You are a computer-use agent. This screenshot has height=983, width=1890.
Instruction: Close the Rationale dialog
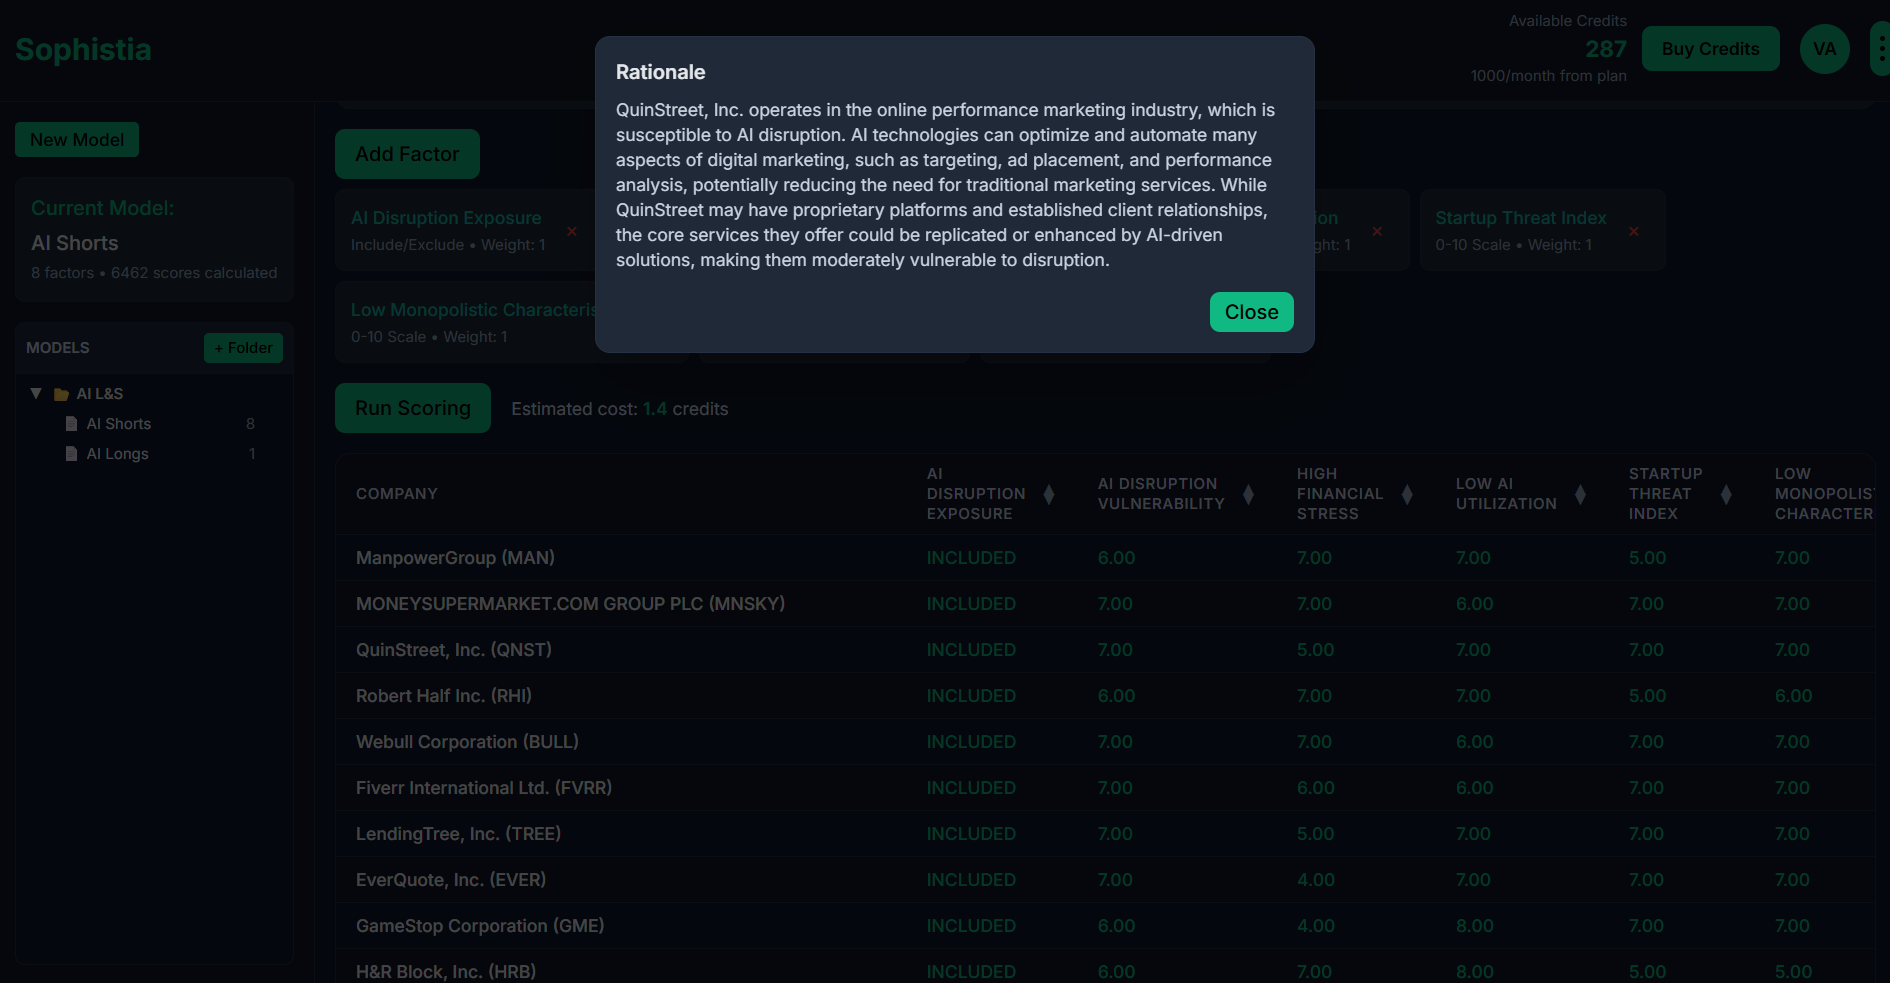click(1251, 311)
